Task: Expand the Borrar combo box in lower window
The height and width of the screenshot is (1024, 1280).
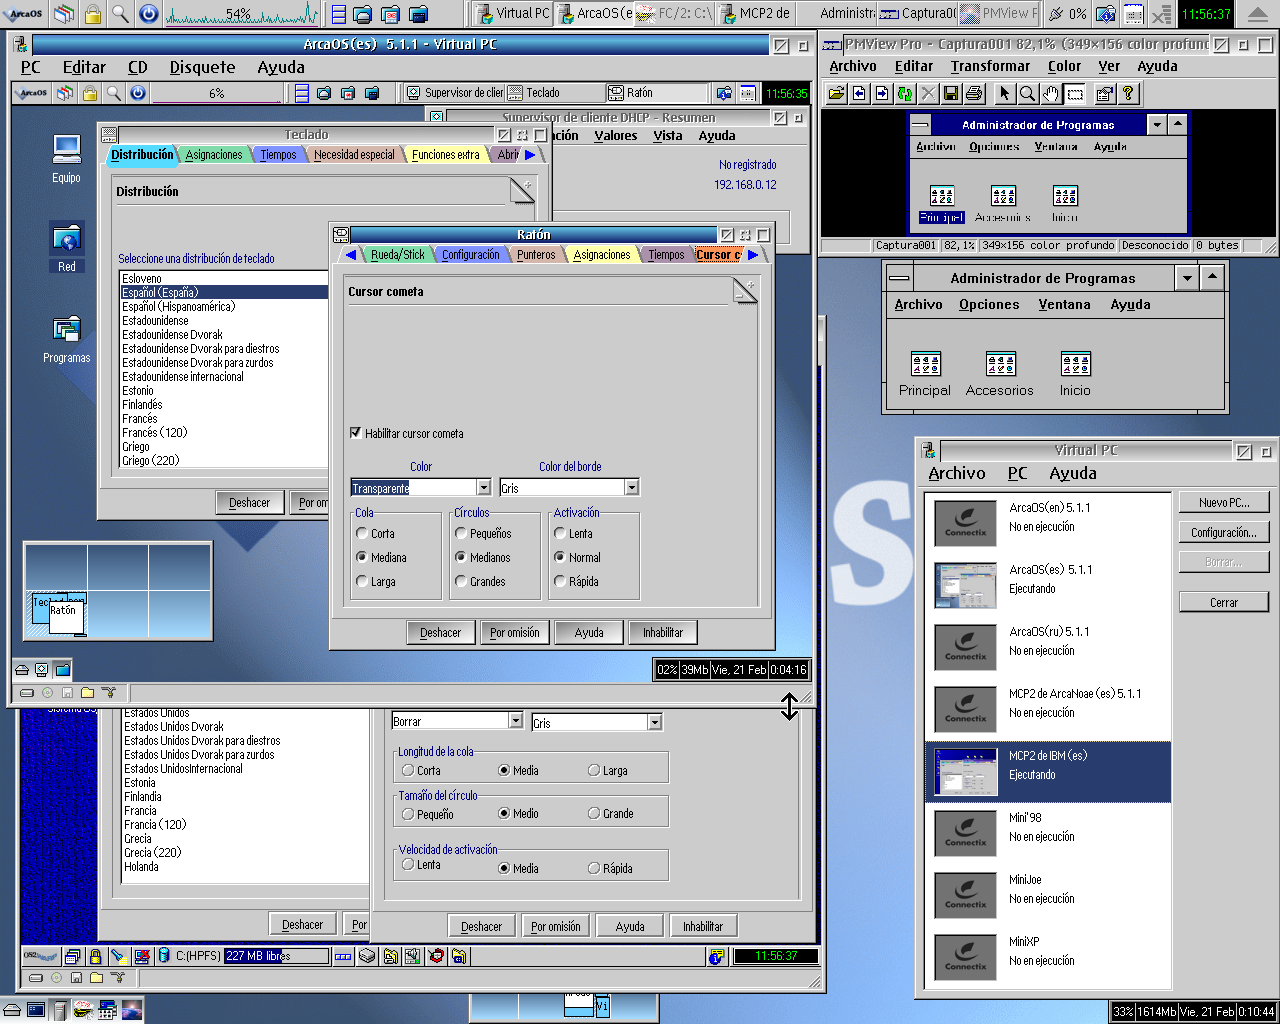Action: click(x=515, y=721)
